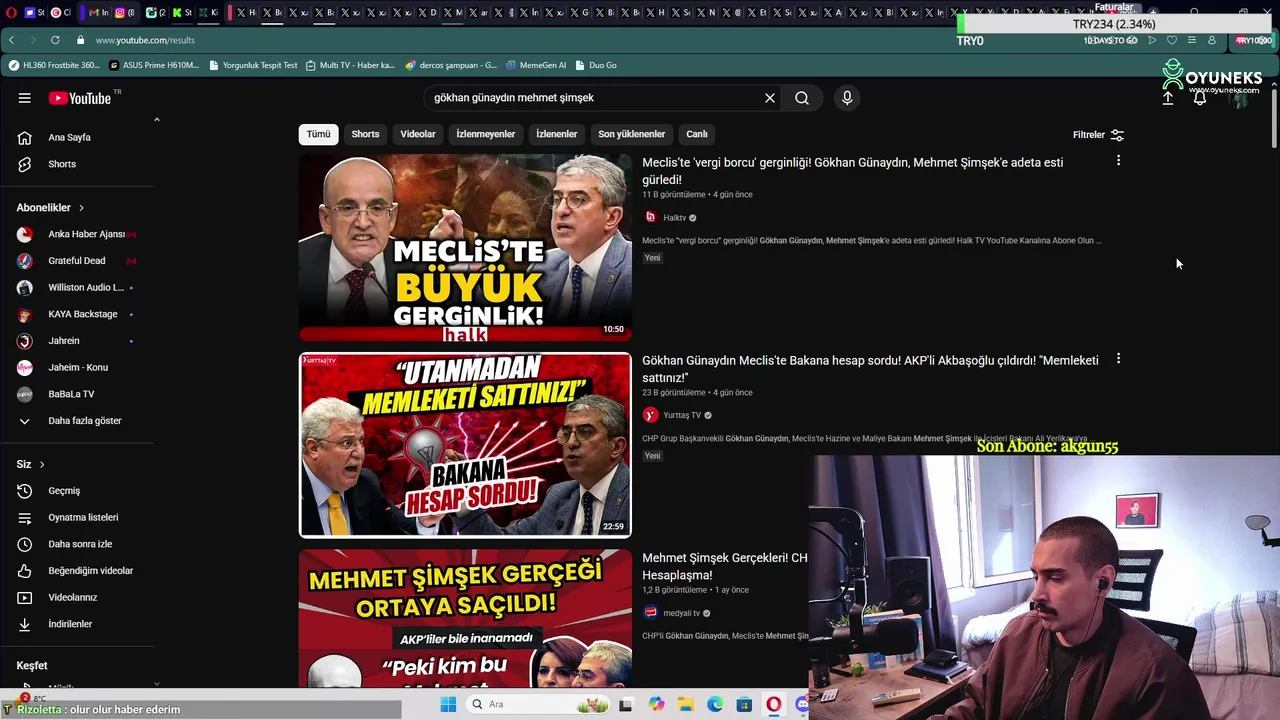Open video title Mehmet Şimşek Gerçekleri
This screenshot has height=720, width=1280.
pos(725,566)
